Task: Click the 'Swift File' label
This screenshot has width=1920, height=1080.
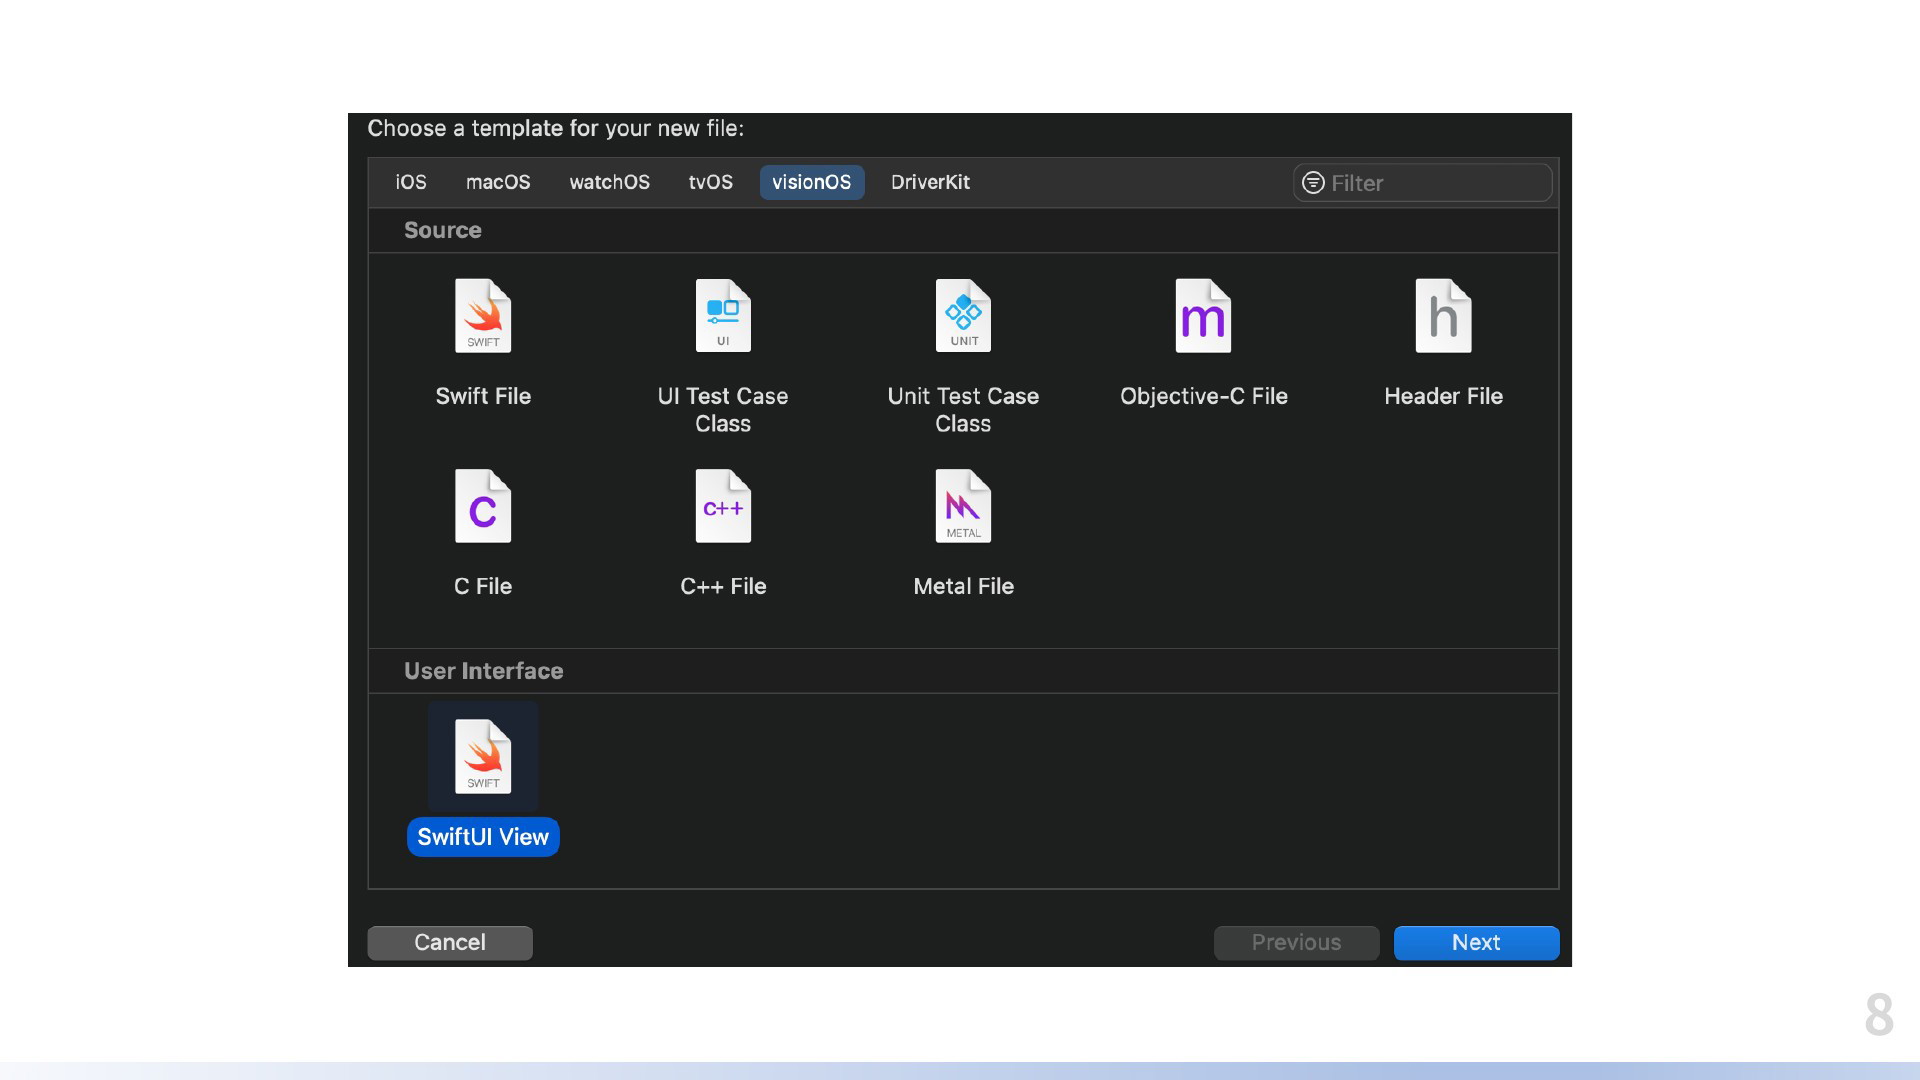Action: pos(483,396)
